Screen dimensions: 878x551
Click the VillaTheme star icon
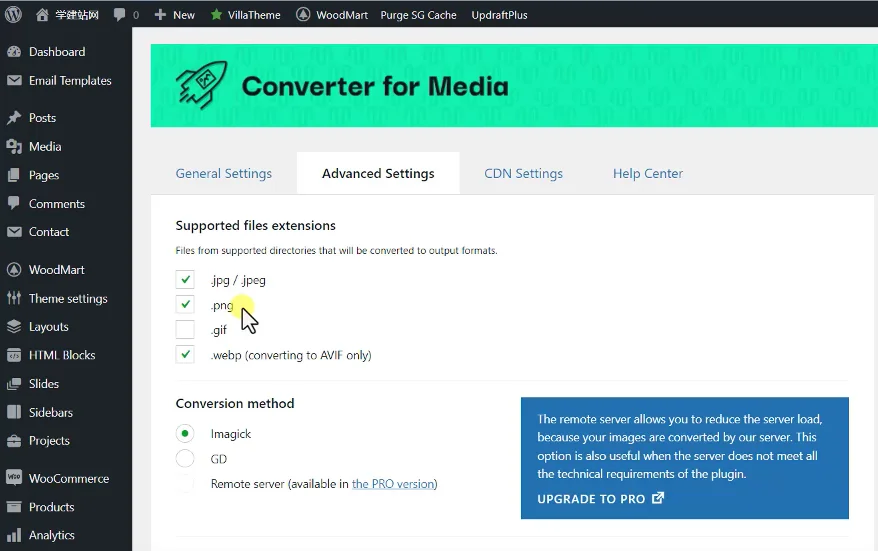click(x=216, y=15)
